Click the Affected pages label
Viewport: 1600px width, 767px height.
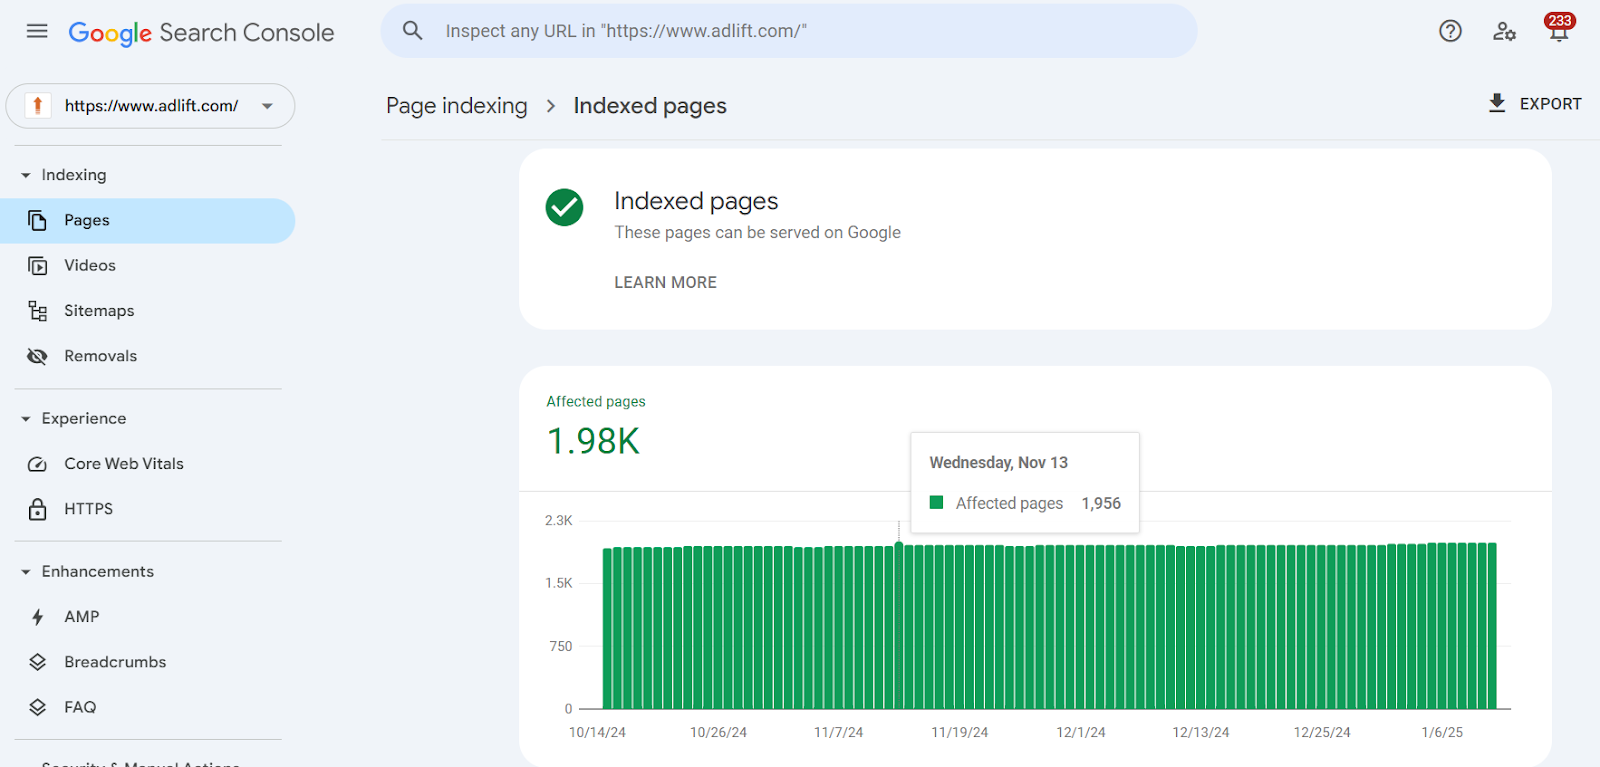pyautogui.click(x=596, y=401)
